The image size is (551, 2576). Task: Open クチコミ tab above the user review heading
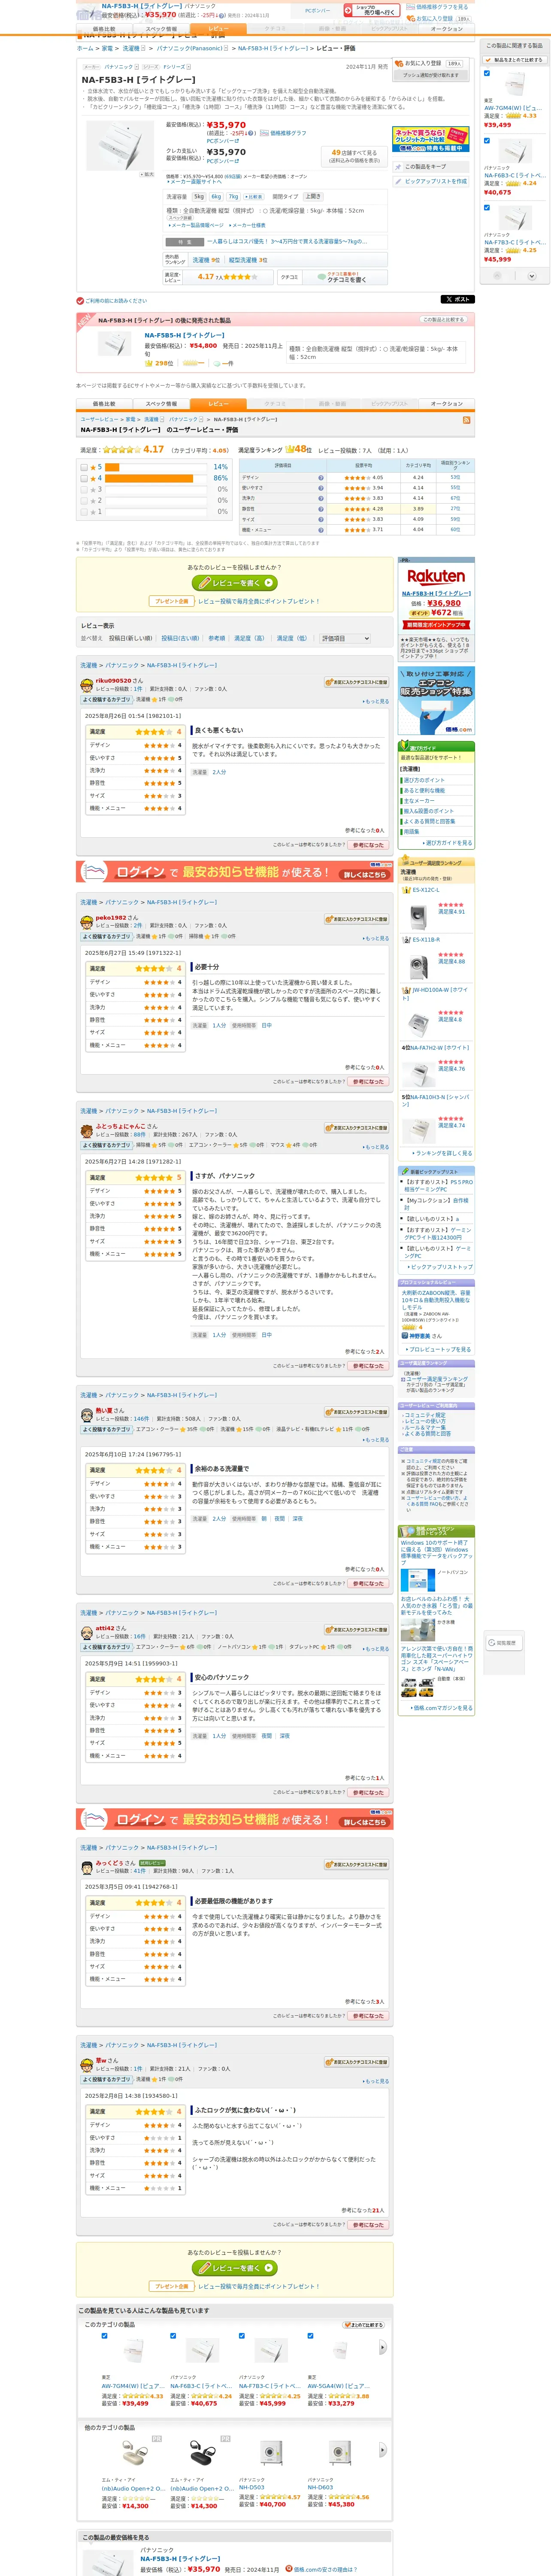(274, 404)
